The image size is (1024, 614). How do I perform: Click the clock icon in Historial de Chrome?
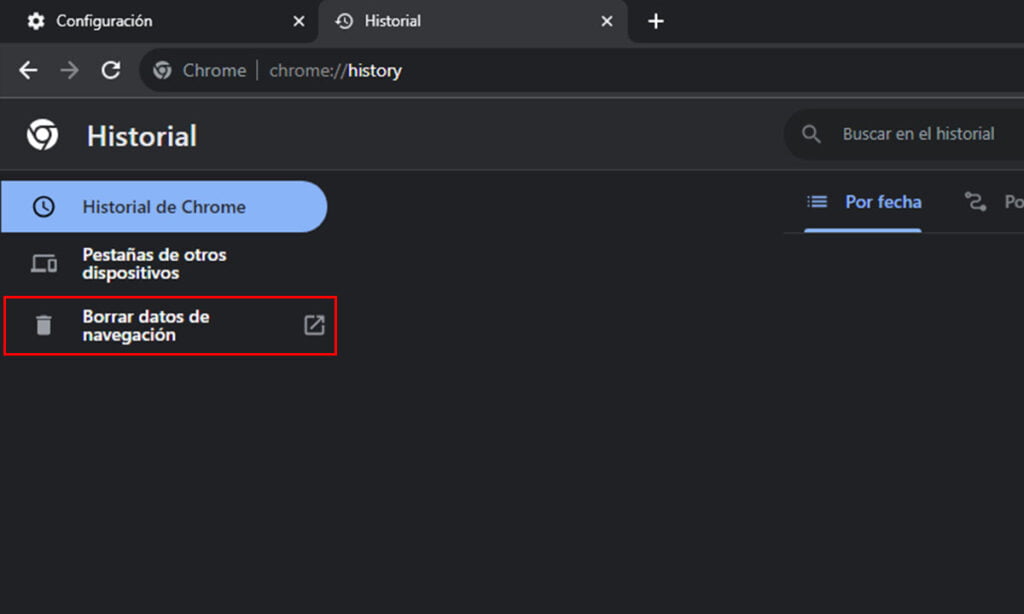point(44,207)
